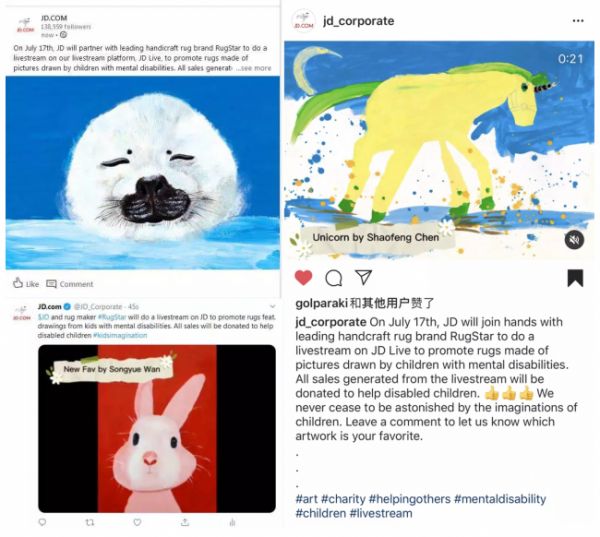Open the #livestream hashtag
This screenshot has width=600, height=537.
pyautogui.click(x=381, y=513)
